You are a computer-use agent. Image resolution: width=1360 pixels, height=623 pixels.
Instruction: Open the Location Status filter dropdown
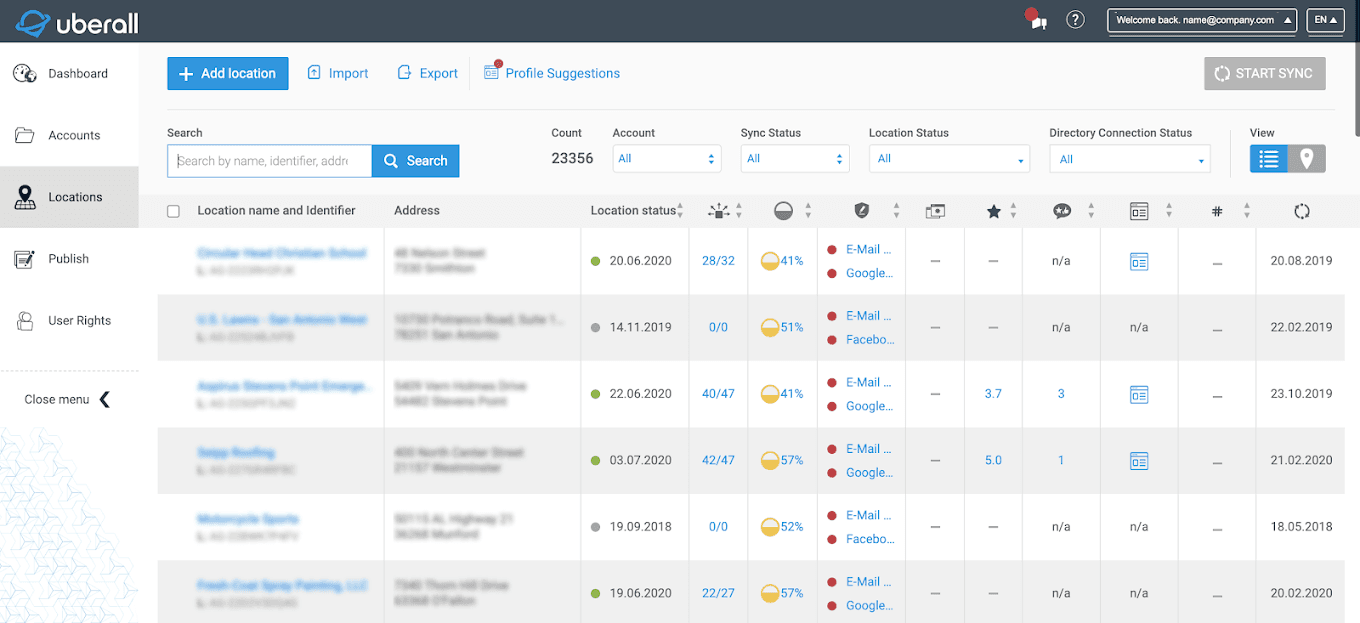(x=949, y=158)
